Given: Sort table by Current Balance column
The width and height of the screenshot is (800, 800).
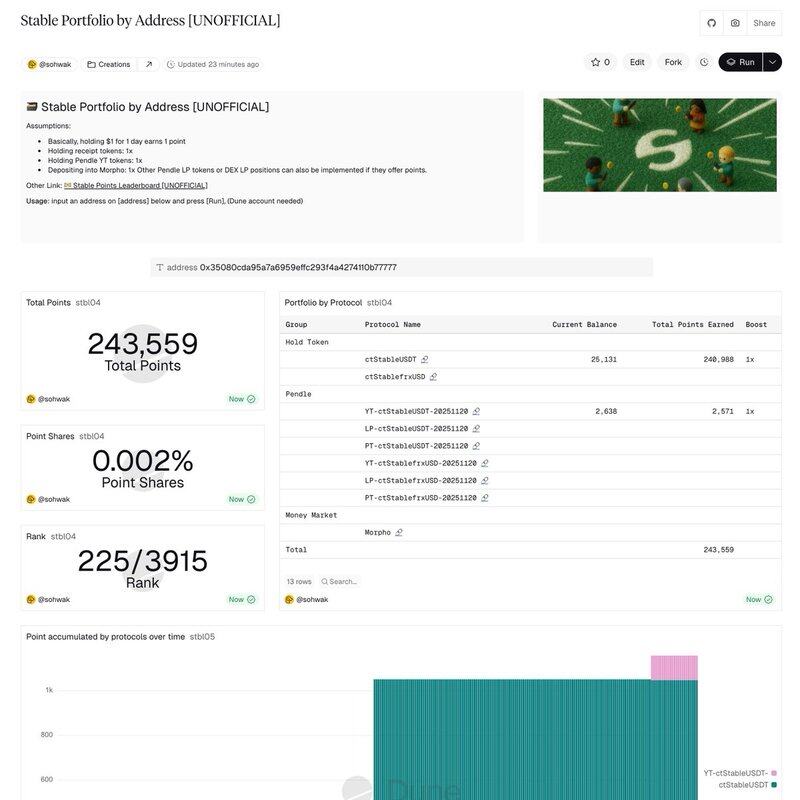Looking at the screenshot, I should (x=584, y=325).
